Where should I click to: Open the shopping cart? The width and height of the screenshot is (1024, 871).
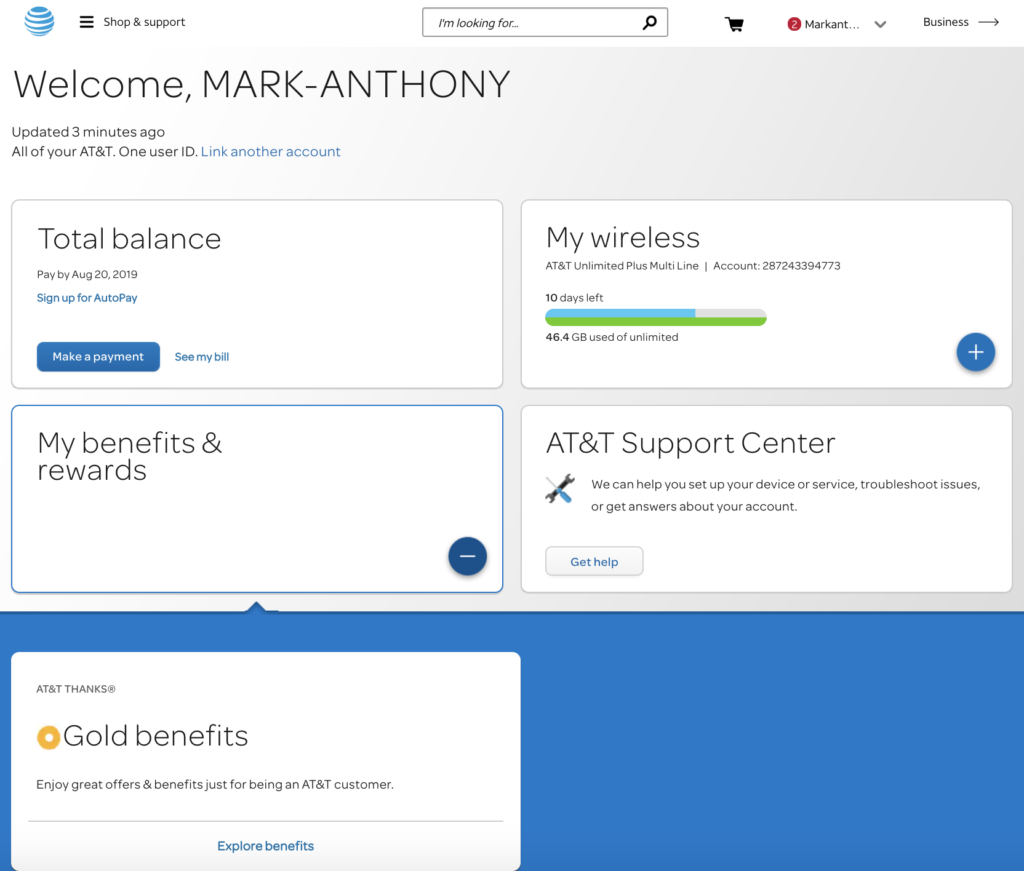[734, 24]
